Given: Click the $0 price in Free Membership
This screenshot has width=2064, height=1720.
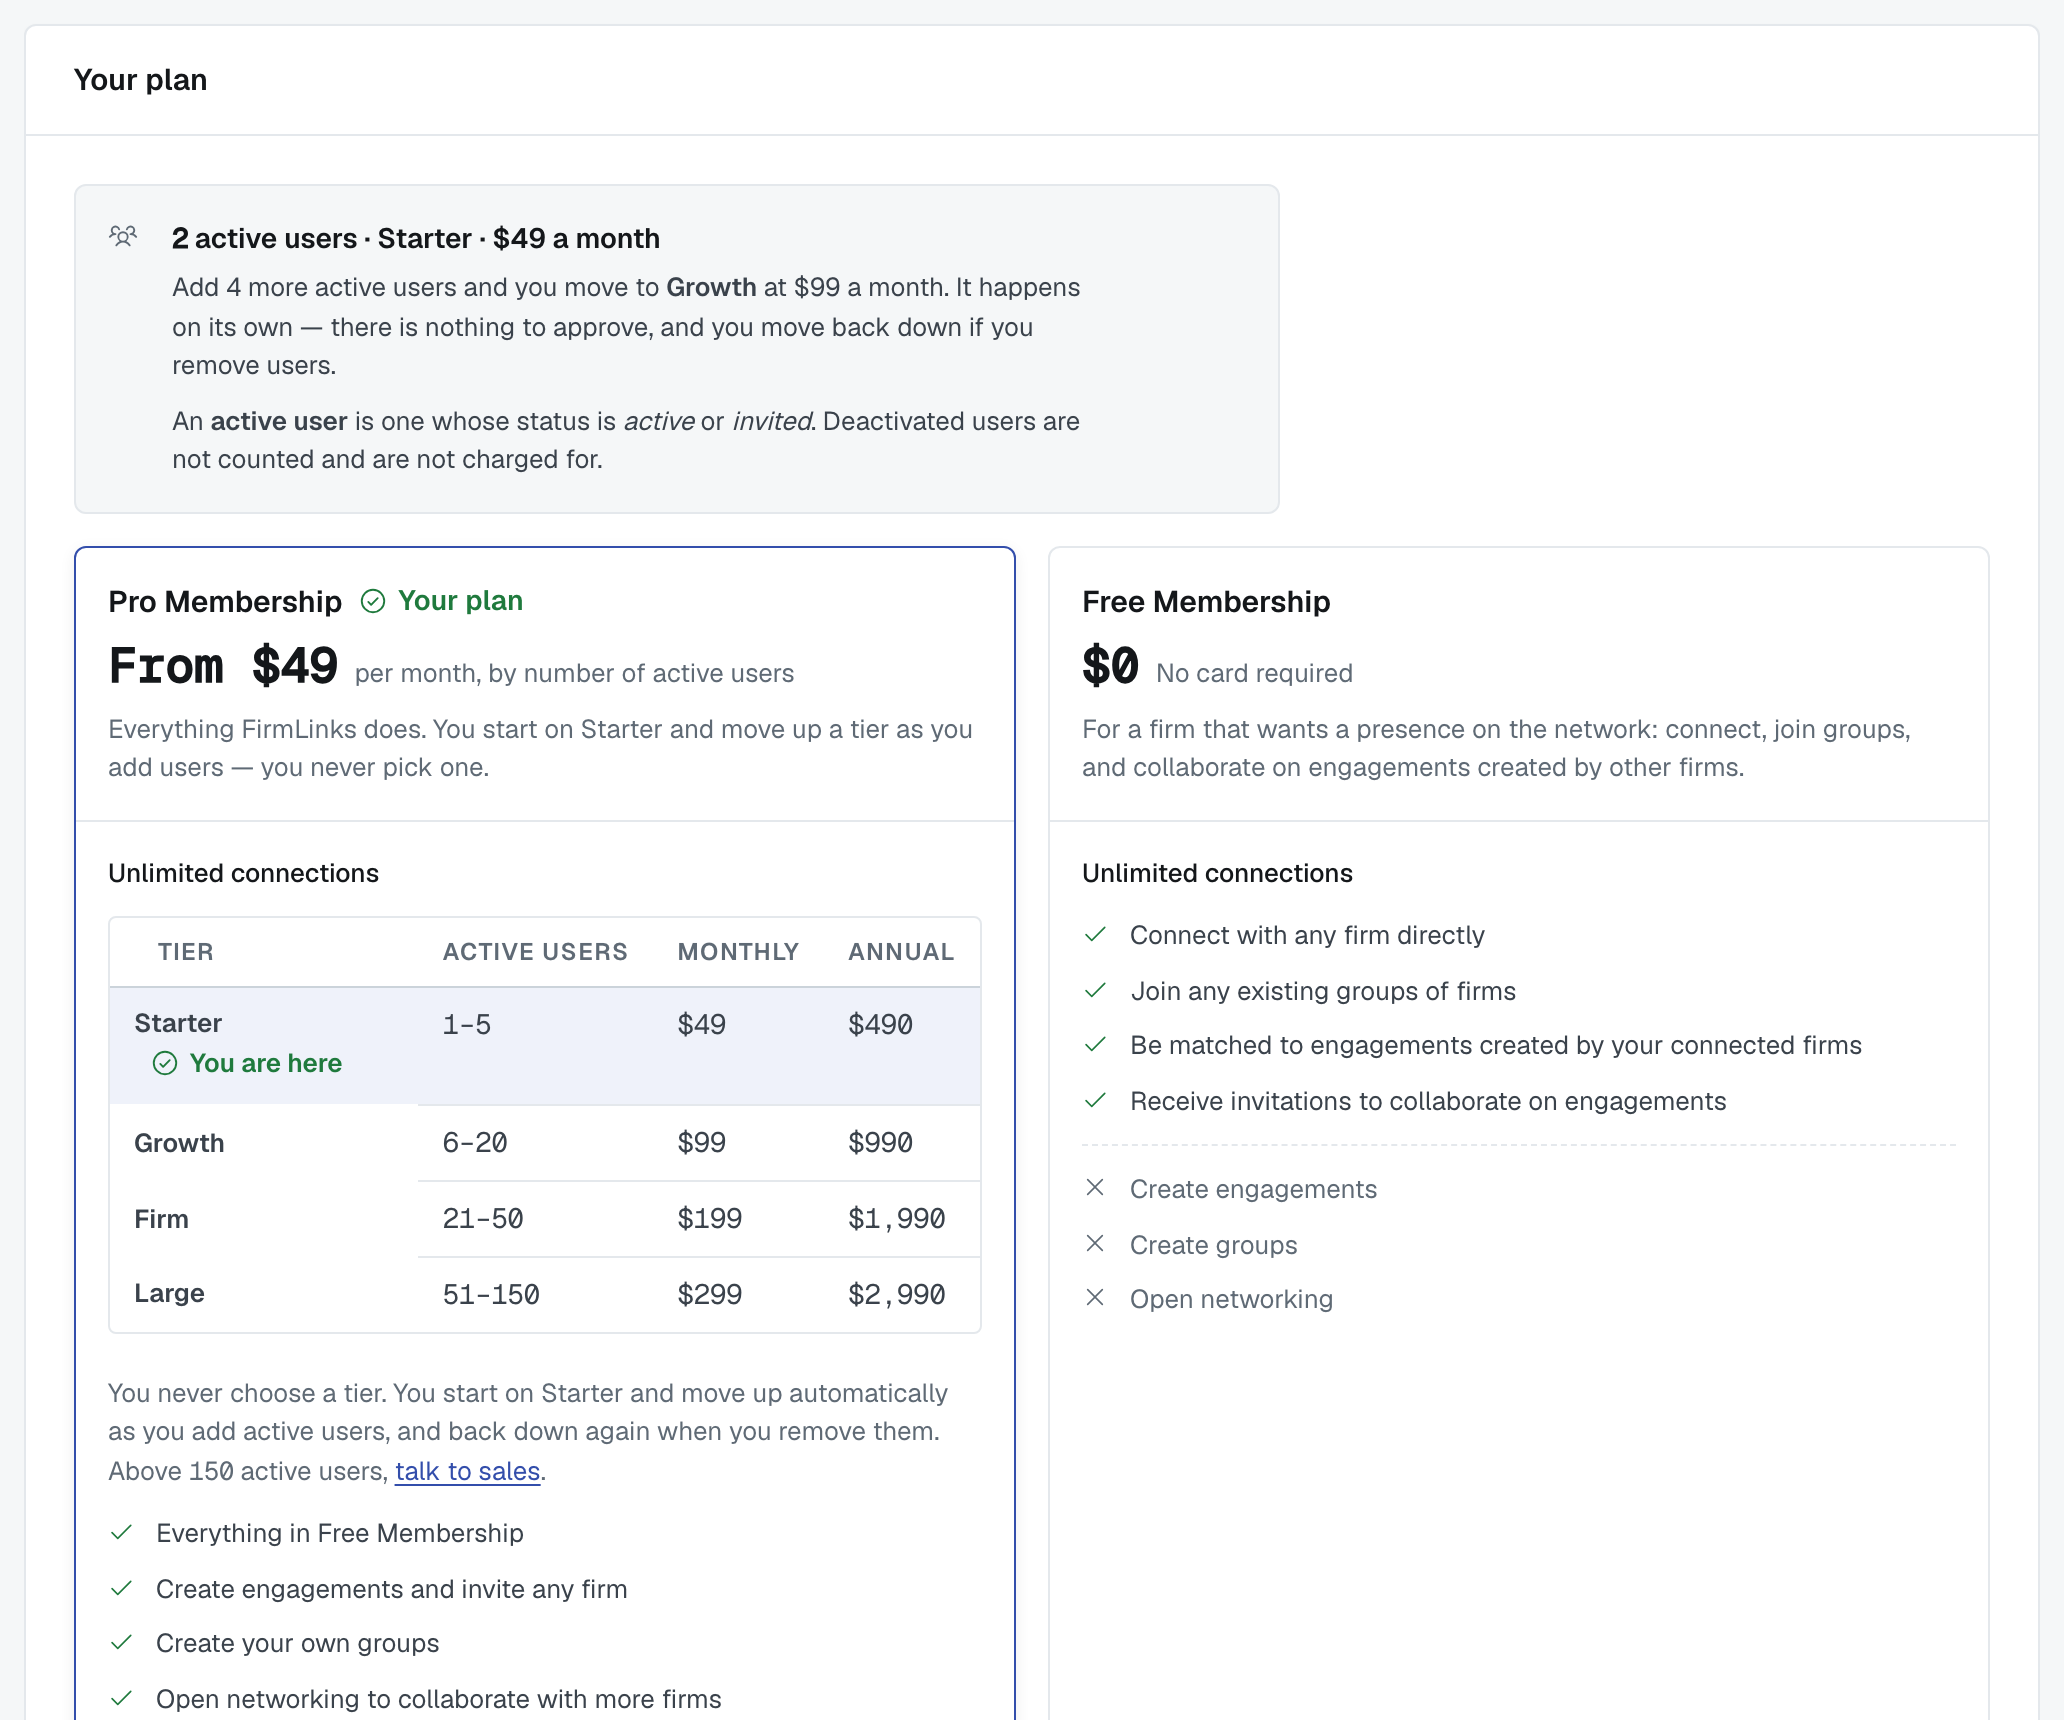Looking at the screenshot, I should coord(1110,665).
